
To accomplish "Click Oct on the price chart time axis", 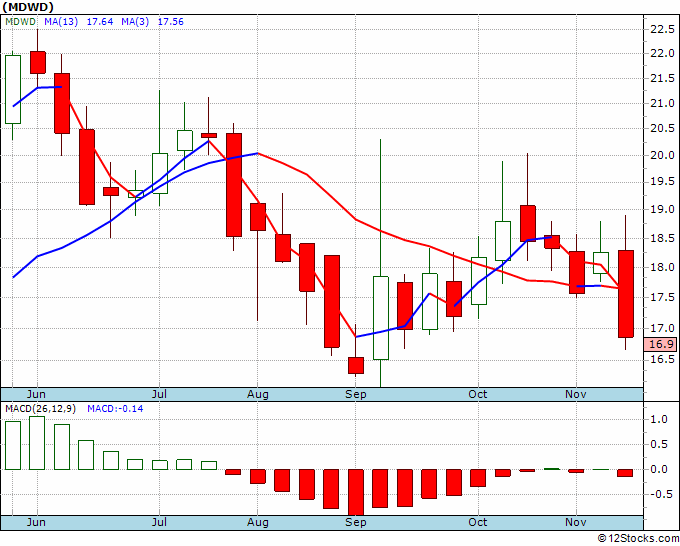I will pos(478,394).
